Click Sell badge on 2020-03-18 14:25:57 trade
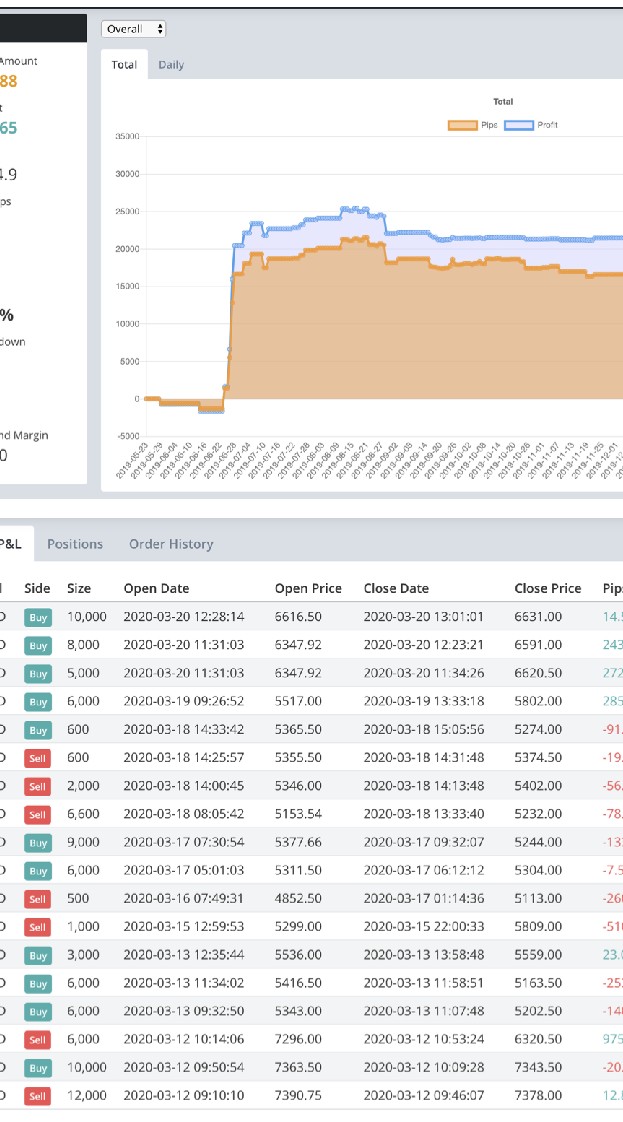This screenshot has height=1122, width=623. [x=38, y=758]
